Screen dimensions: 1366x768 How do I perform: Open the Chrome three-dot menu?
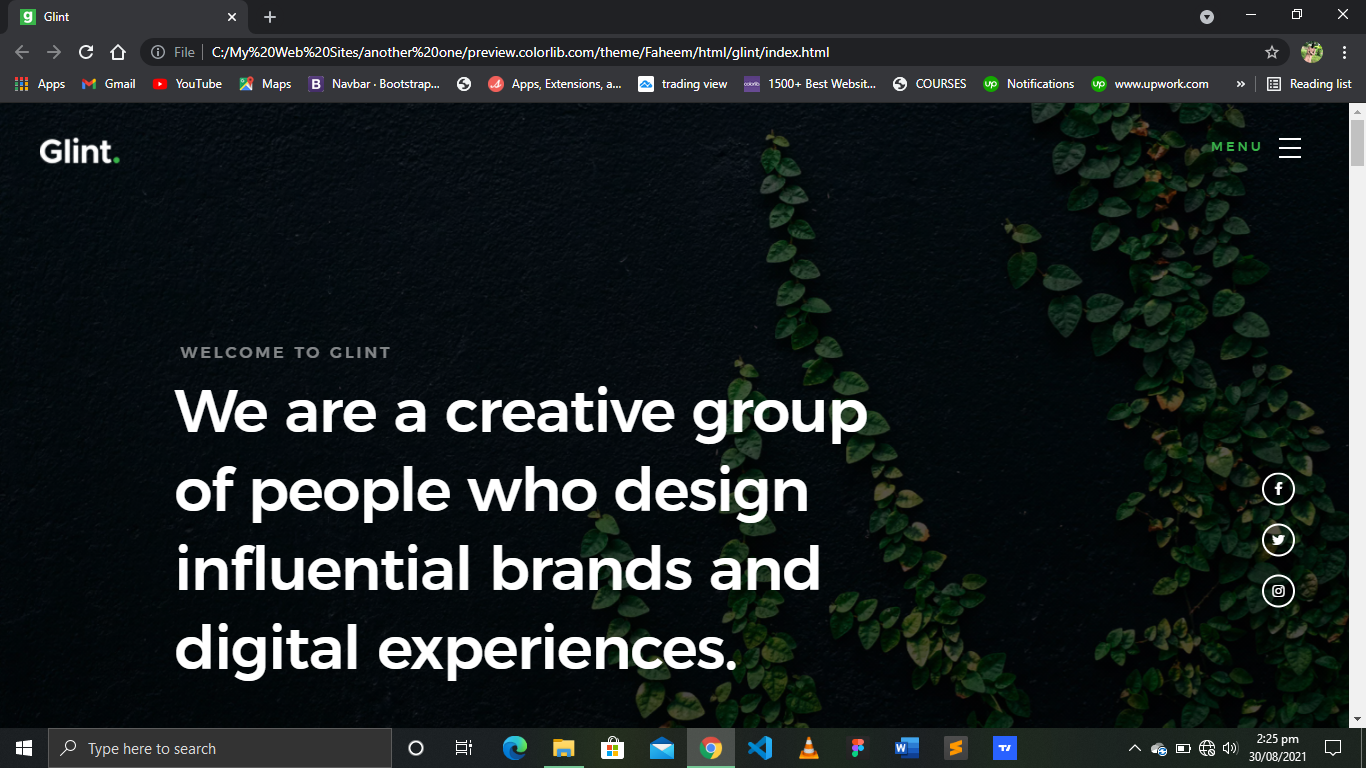click(1344, 52)
